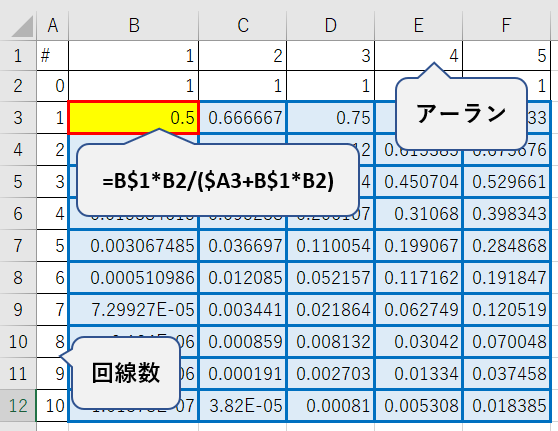Viewport: 558px width, 431px height.
Task: Select row 7 header
Action: (x=18, y=246)
